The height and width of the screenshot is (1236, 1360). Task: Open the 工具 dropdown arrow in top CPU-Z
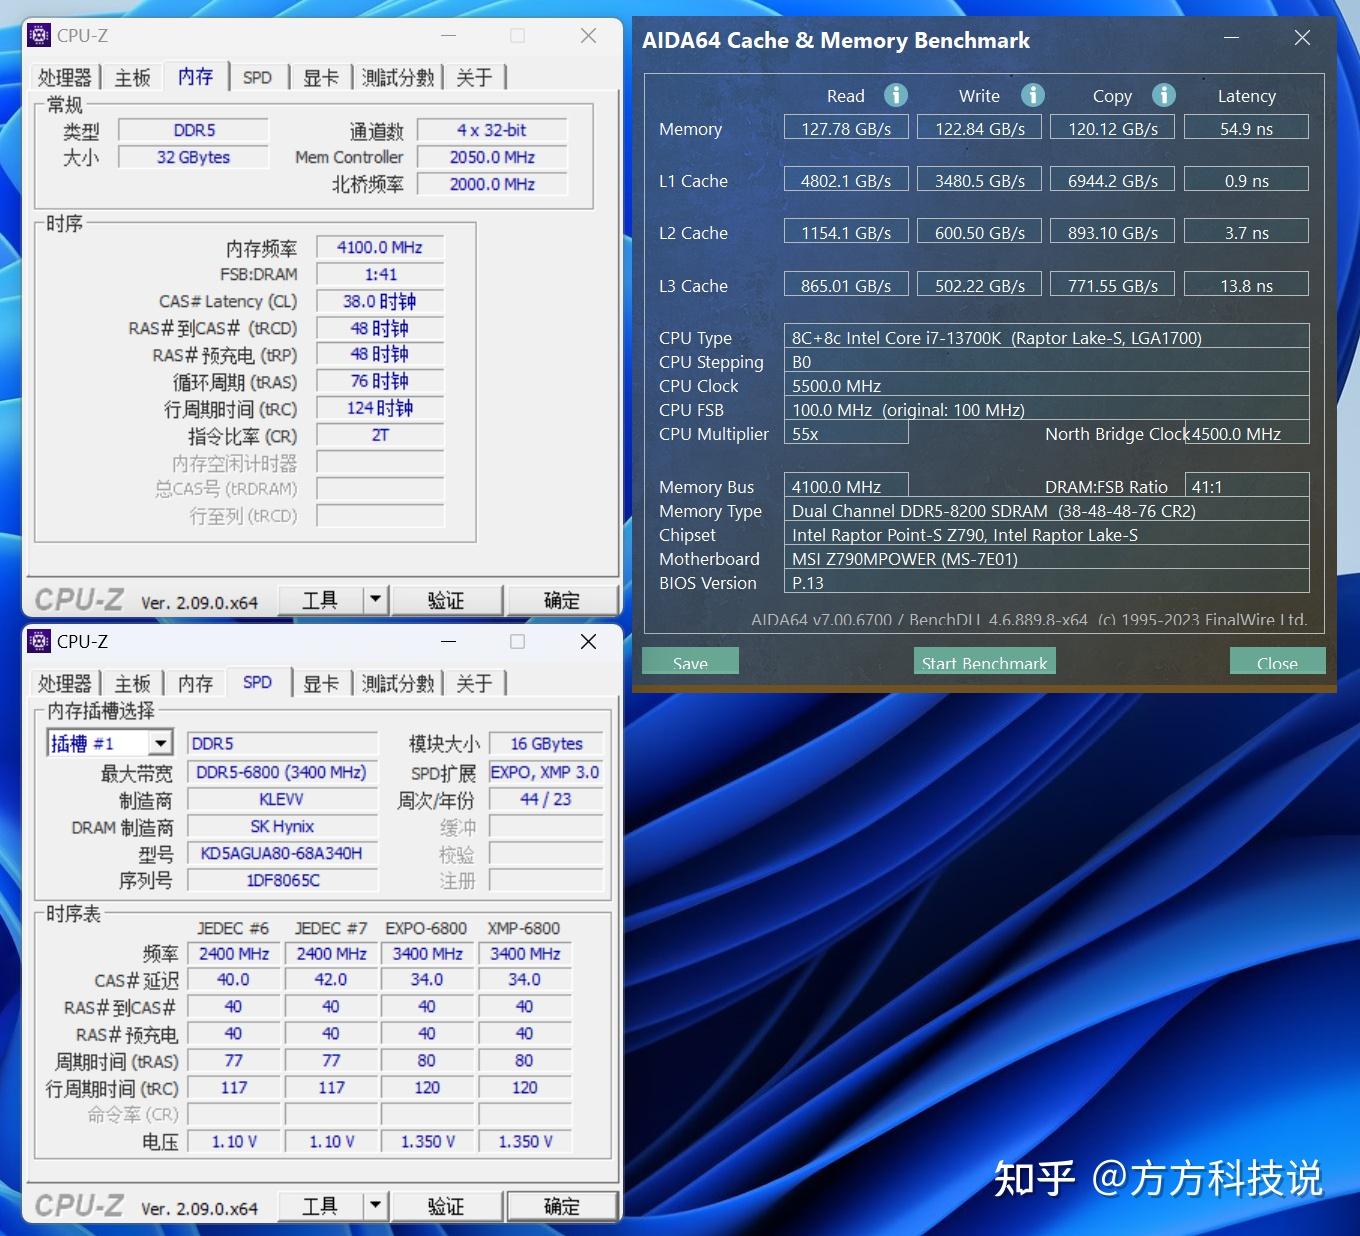[375, 600]
